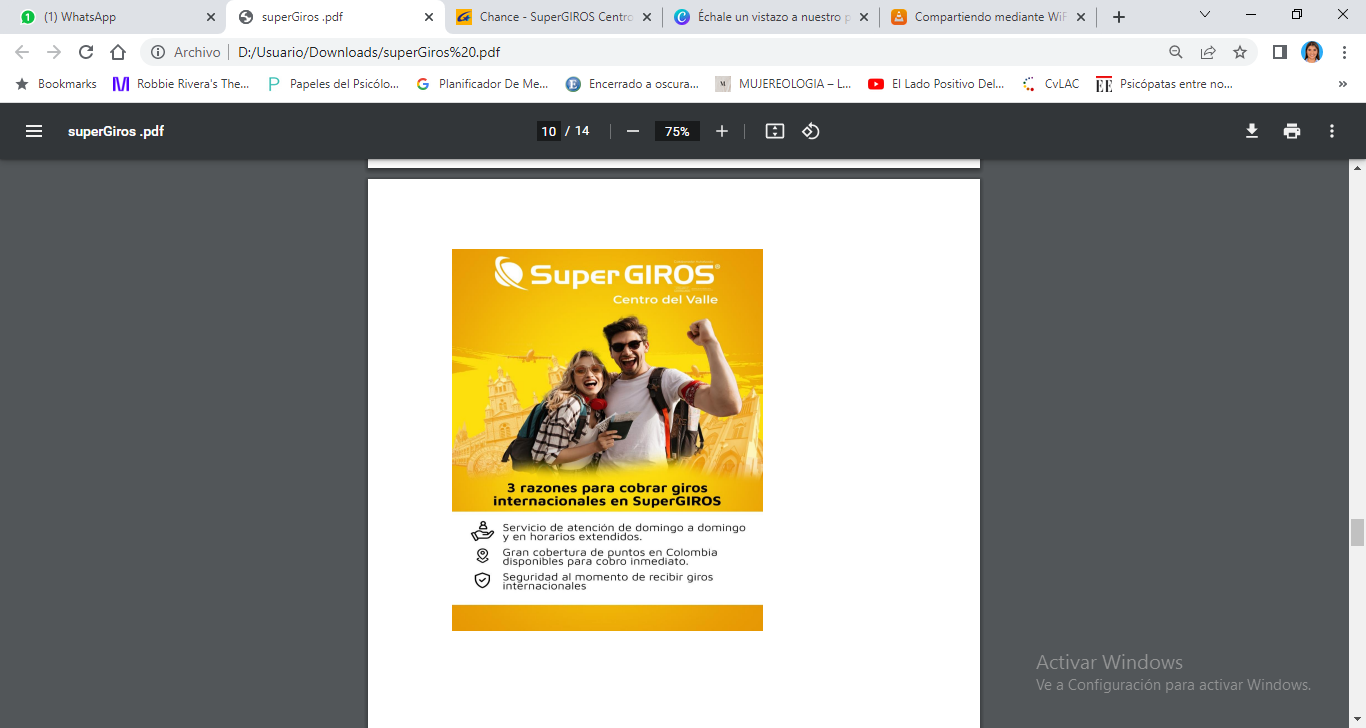
Task: Open the search zoom icon in address bar
Action: pos(1176,52)
